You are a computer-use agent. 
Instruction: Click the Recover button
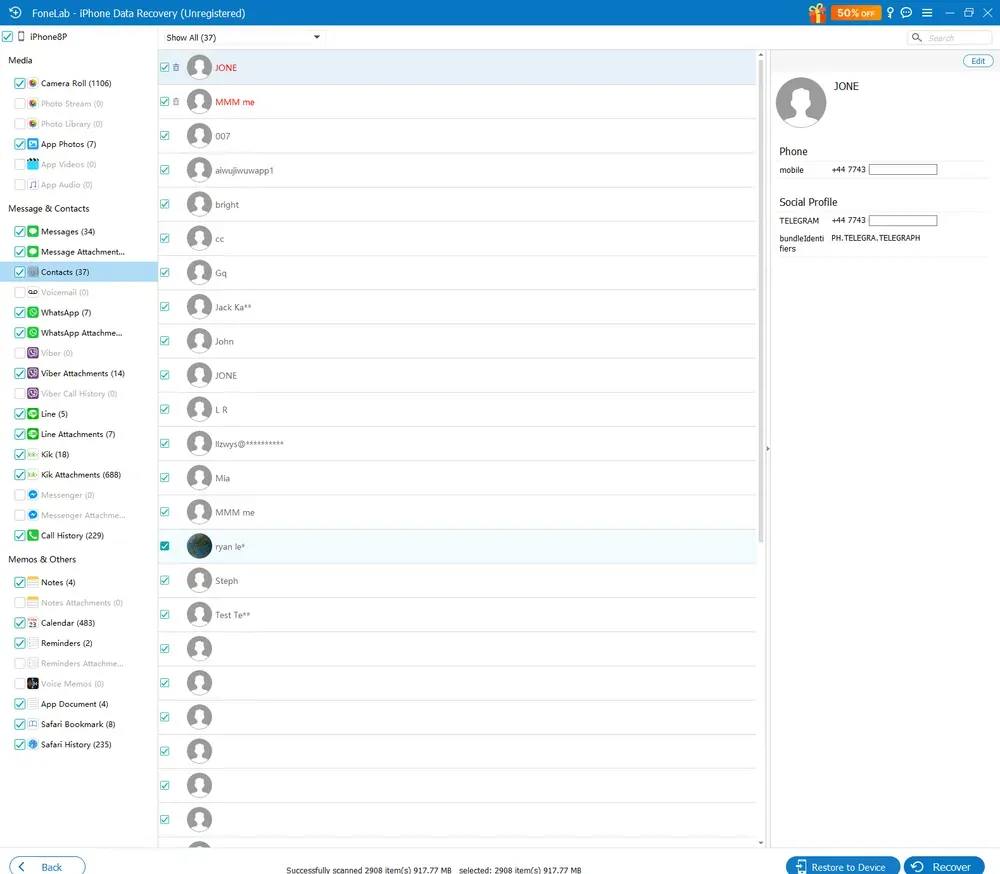(943, 866)
